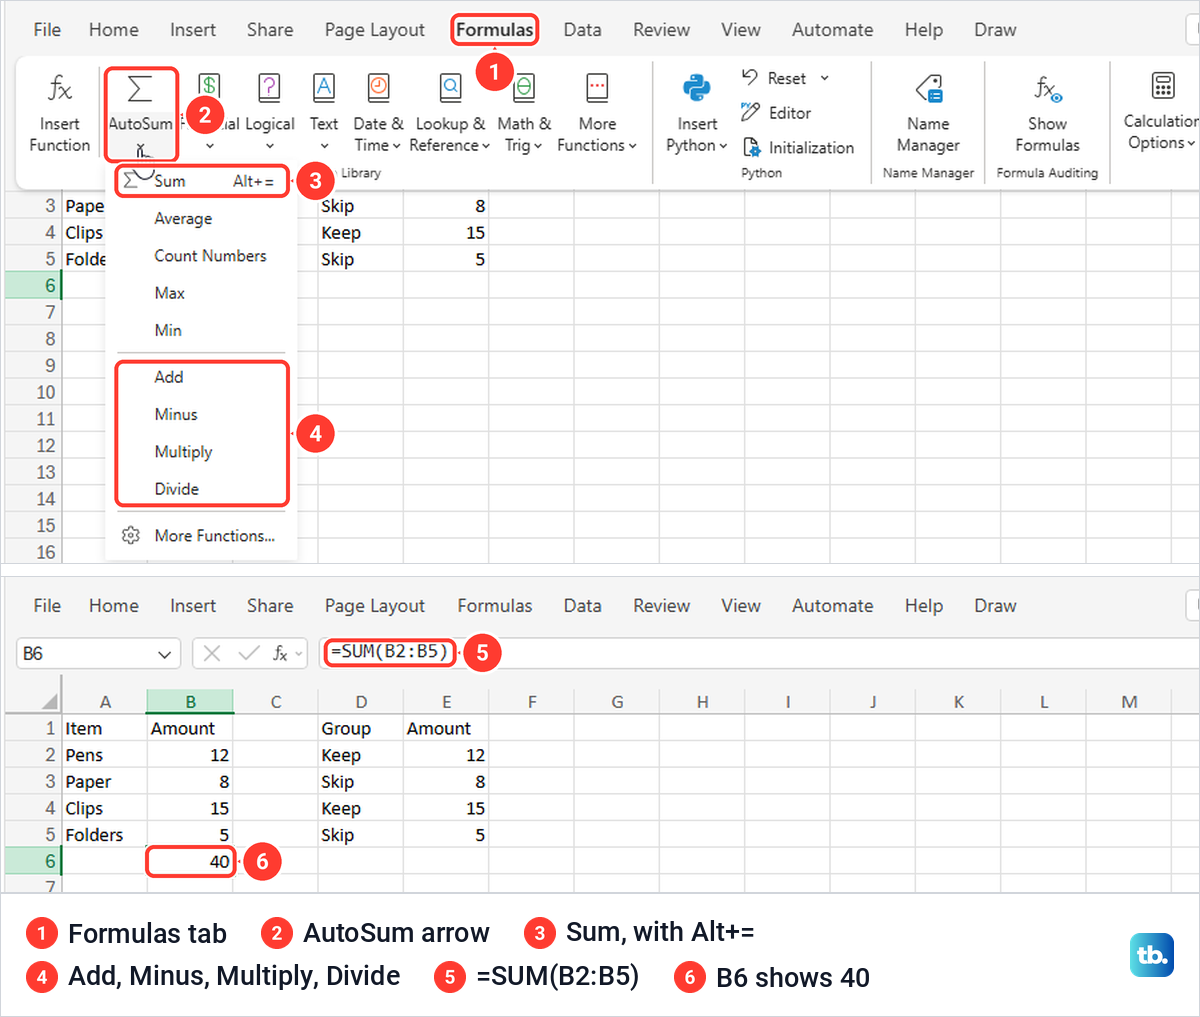This screenshot has width=1200, height=1017.
Task: Select cell B6 showing 40
Action: (x=190, y=861)
